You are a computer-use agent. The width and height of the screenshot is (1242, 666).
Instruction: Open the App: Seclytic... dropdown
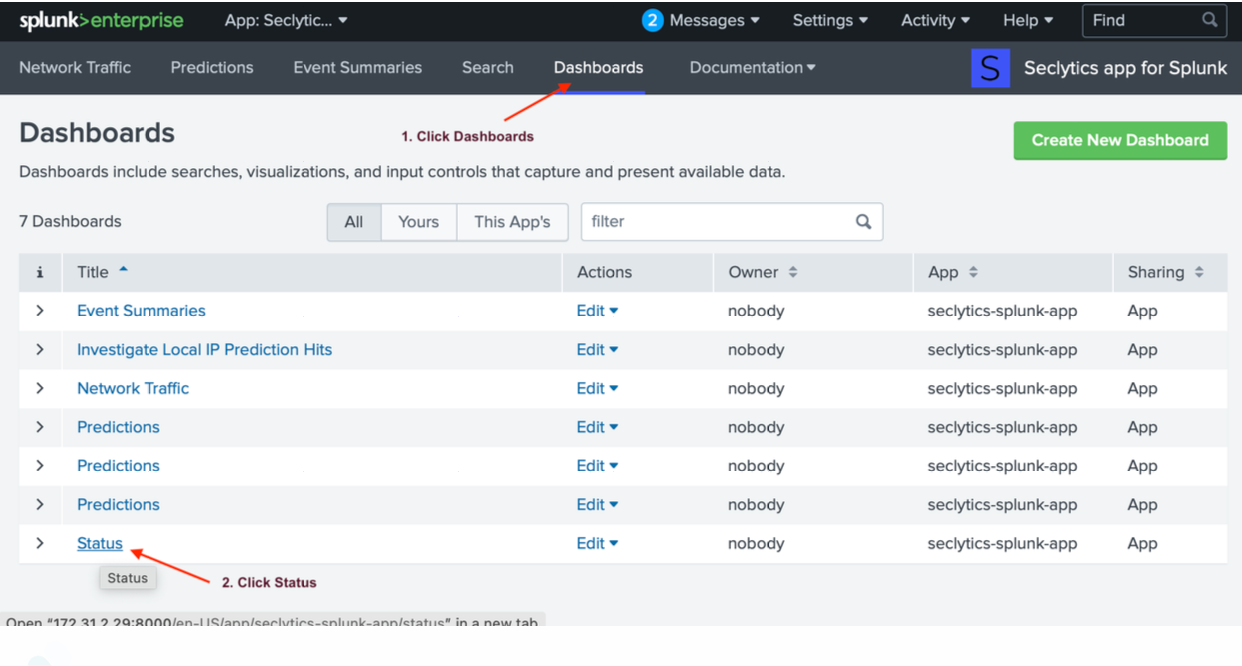(x=286, y=20)
